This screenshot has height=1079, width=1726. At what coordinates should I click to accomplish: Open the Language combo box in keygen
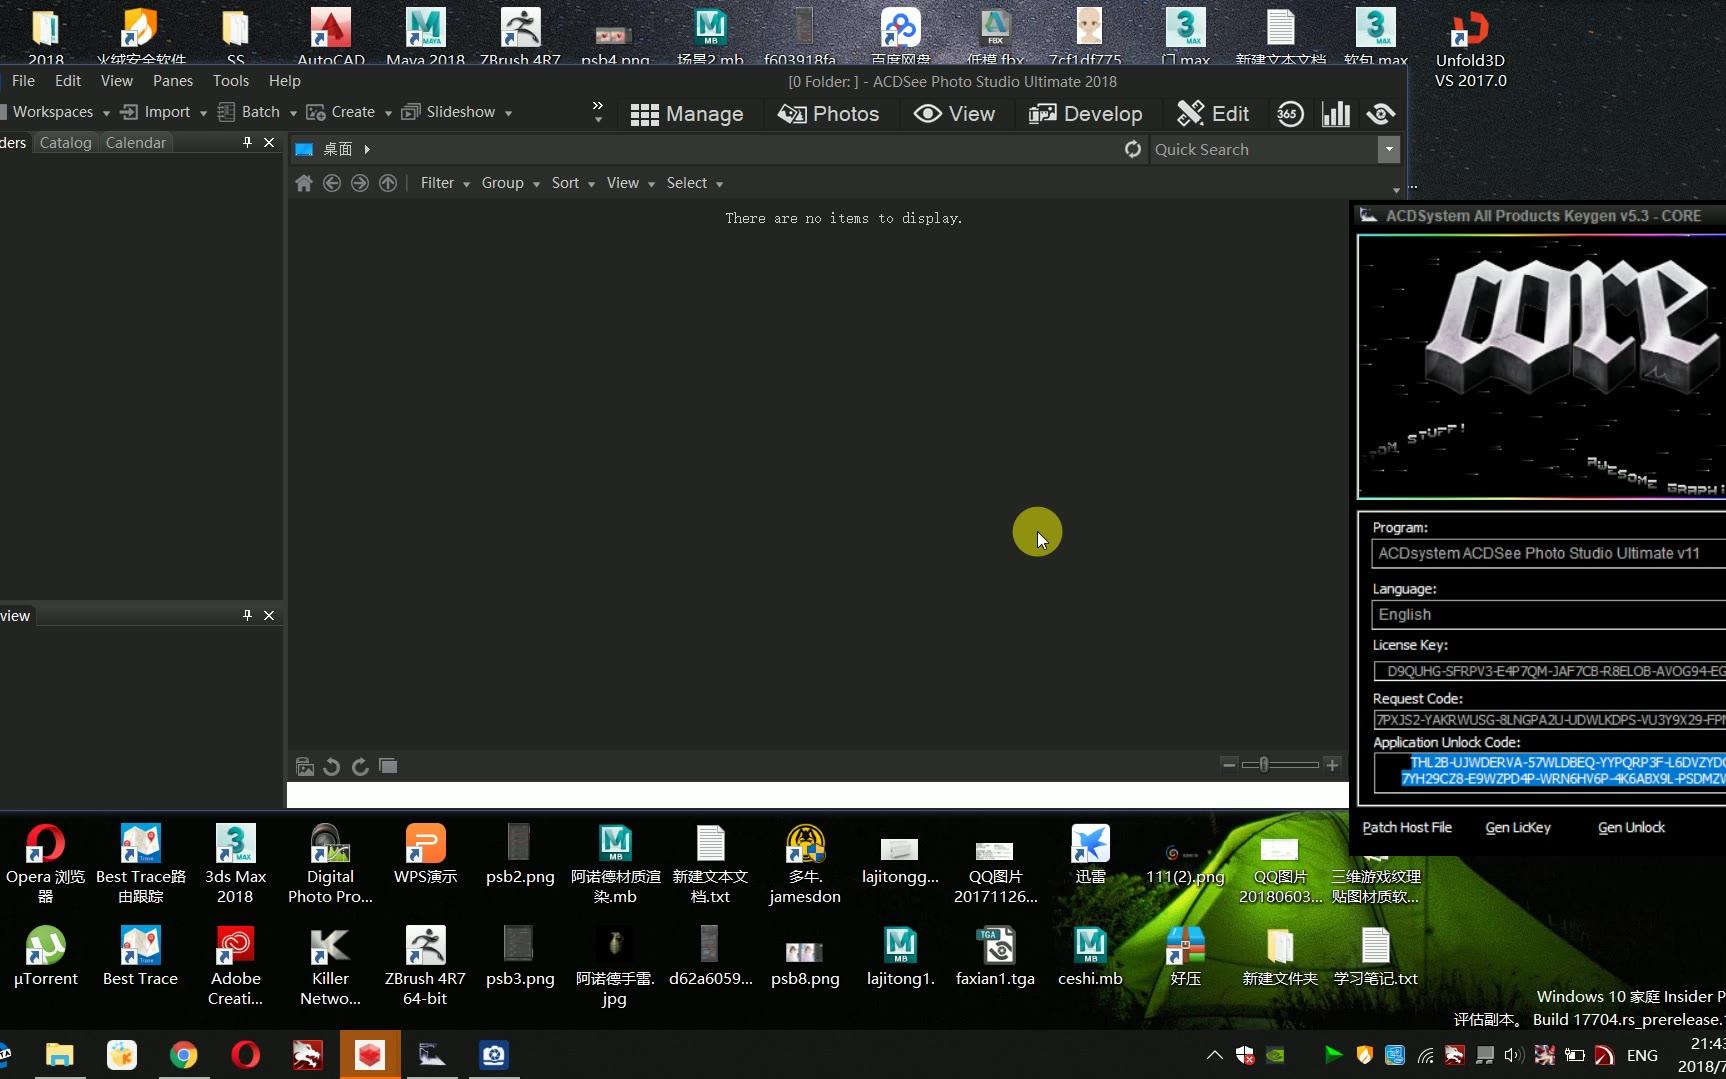tap(1549, 614)
